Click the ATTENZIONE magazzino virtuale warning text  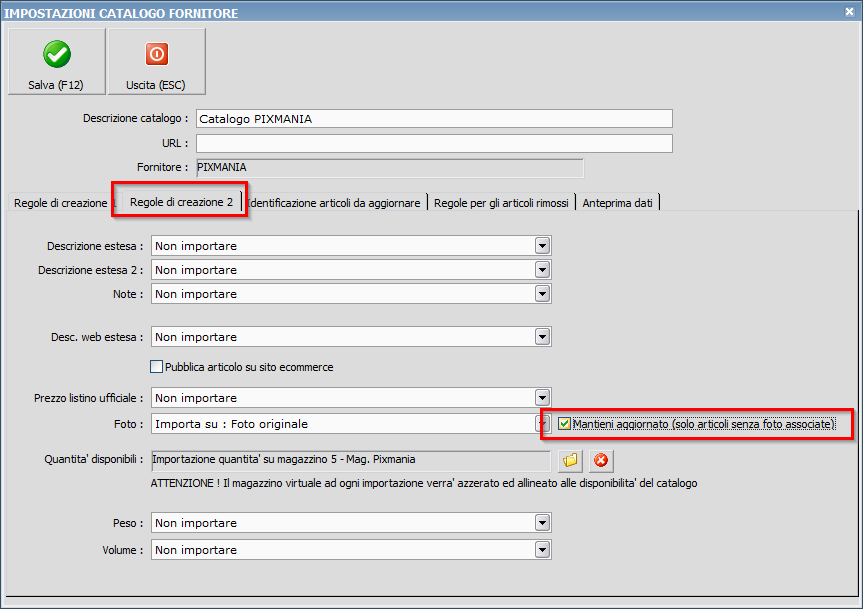(x=424, y=483)
